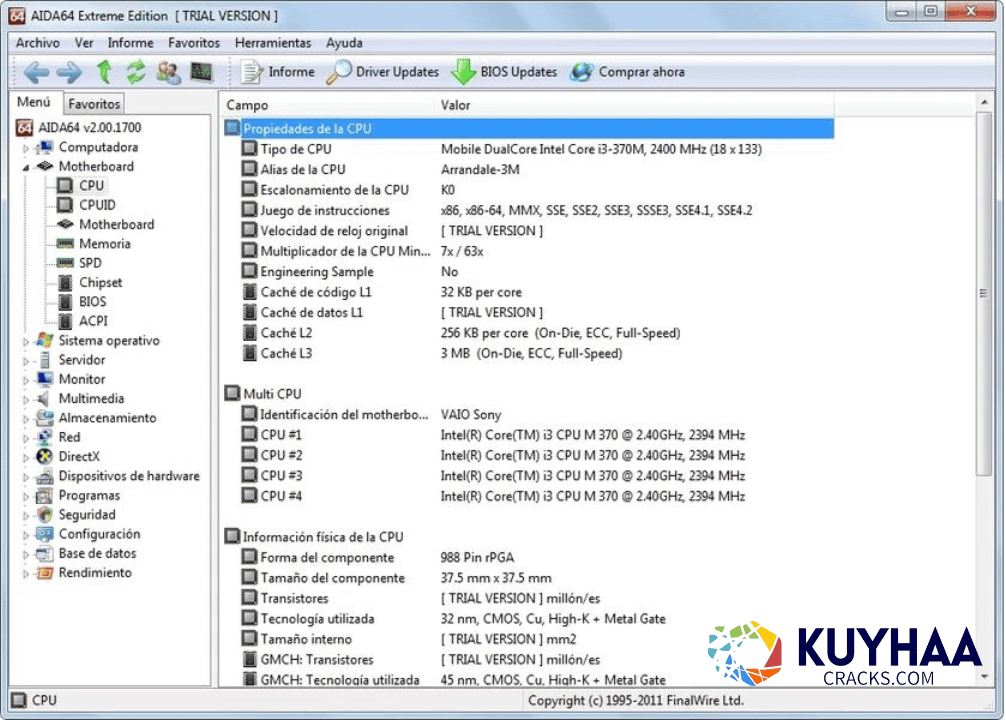Switch to the Favoritos tab

coord(94,103)
